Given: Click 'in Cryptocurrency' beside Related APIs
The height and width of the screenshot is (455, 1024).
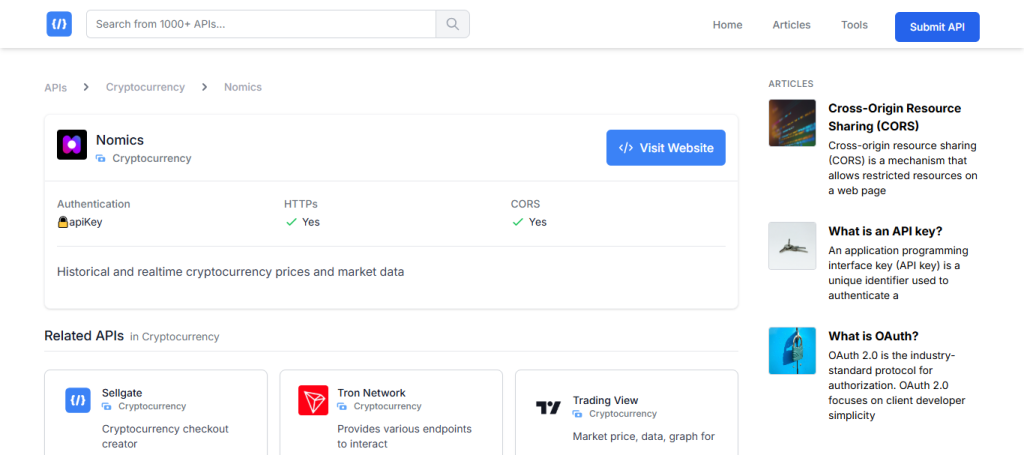Looking at the screenshot, I should point(174,337).
